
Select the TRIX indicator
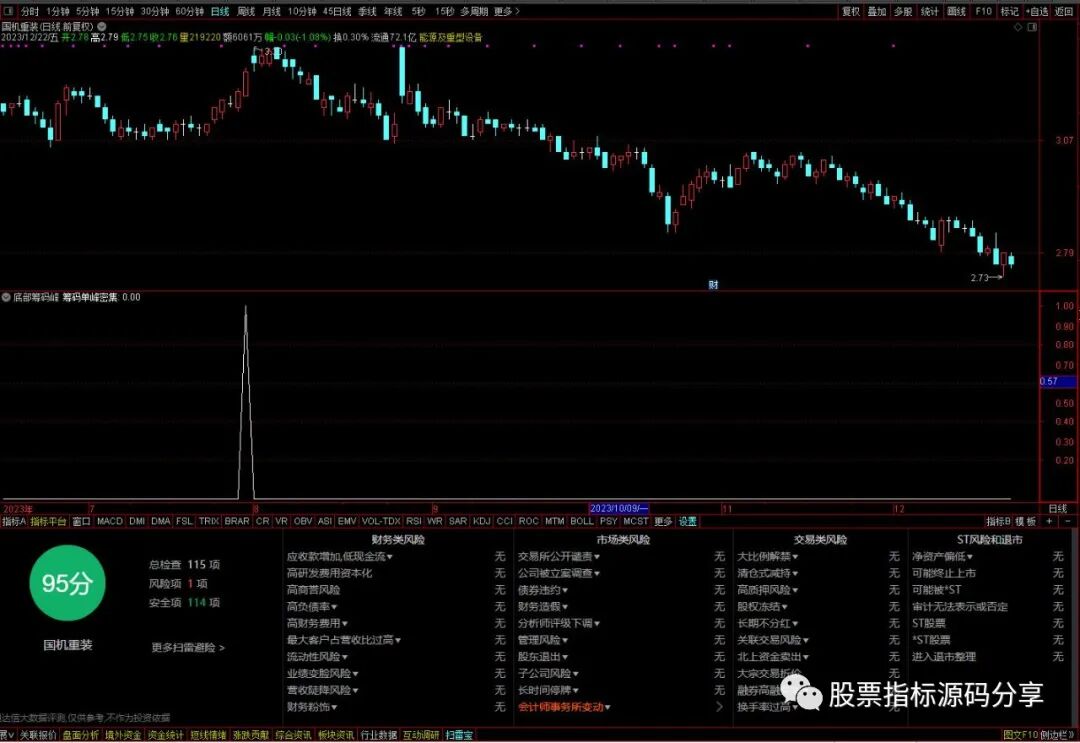pyautogui.click(x=209, y=522)
